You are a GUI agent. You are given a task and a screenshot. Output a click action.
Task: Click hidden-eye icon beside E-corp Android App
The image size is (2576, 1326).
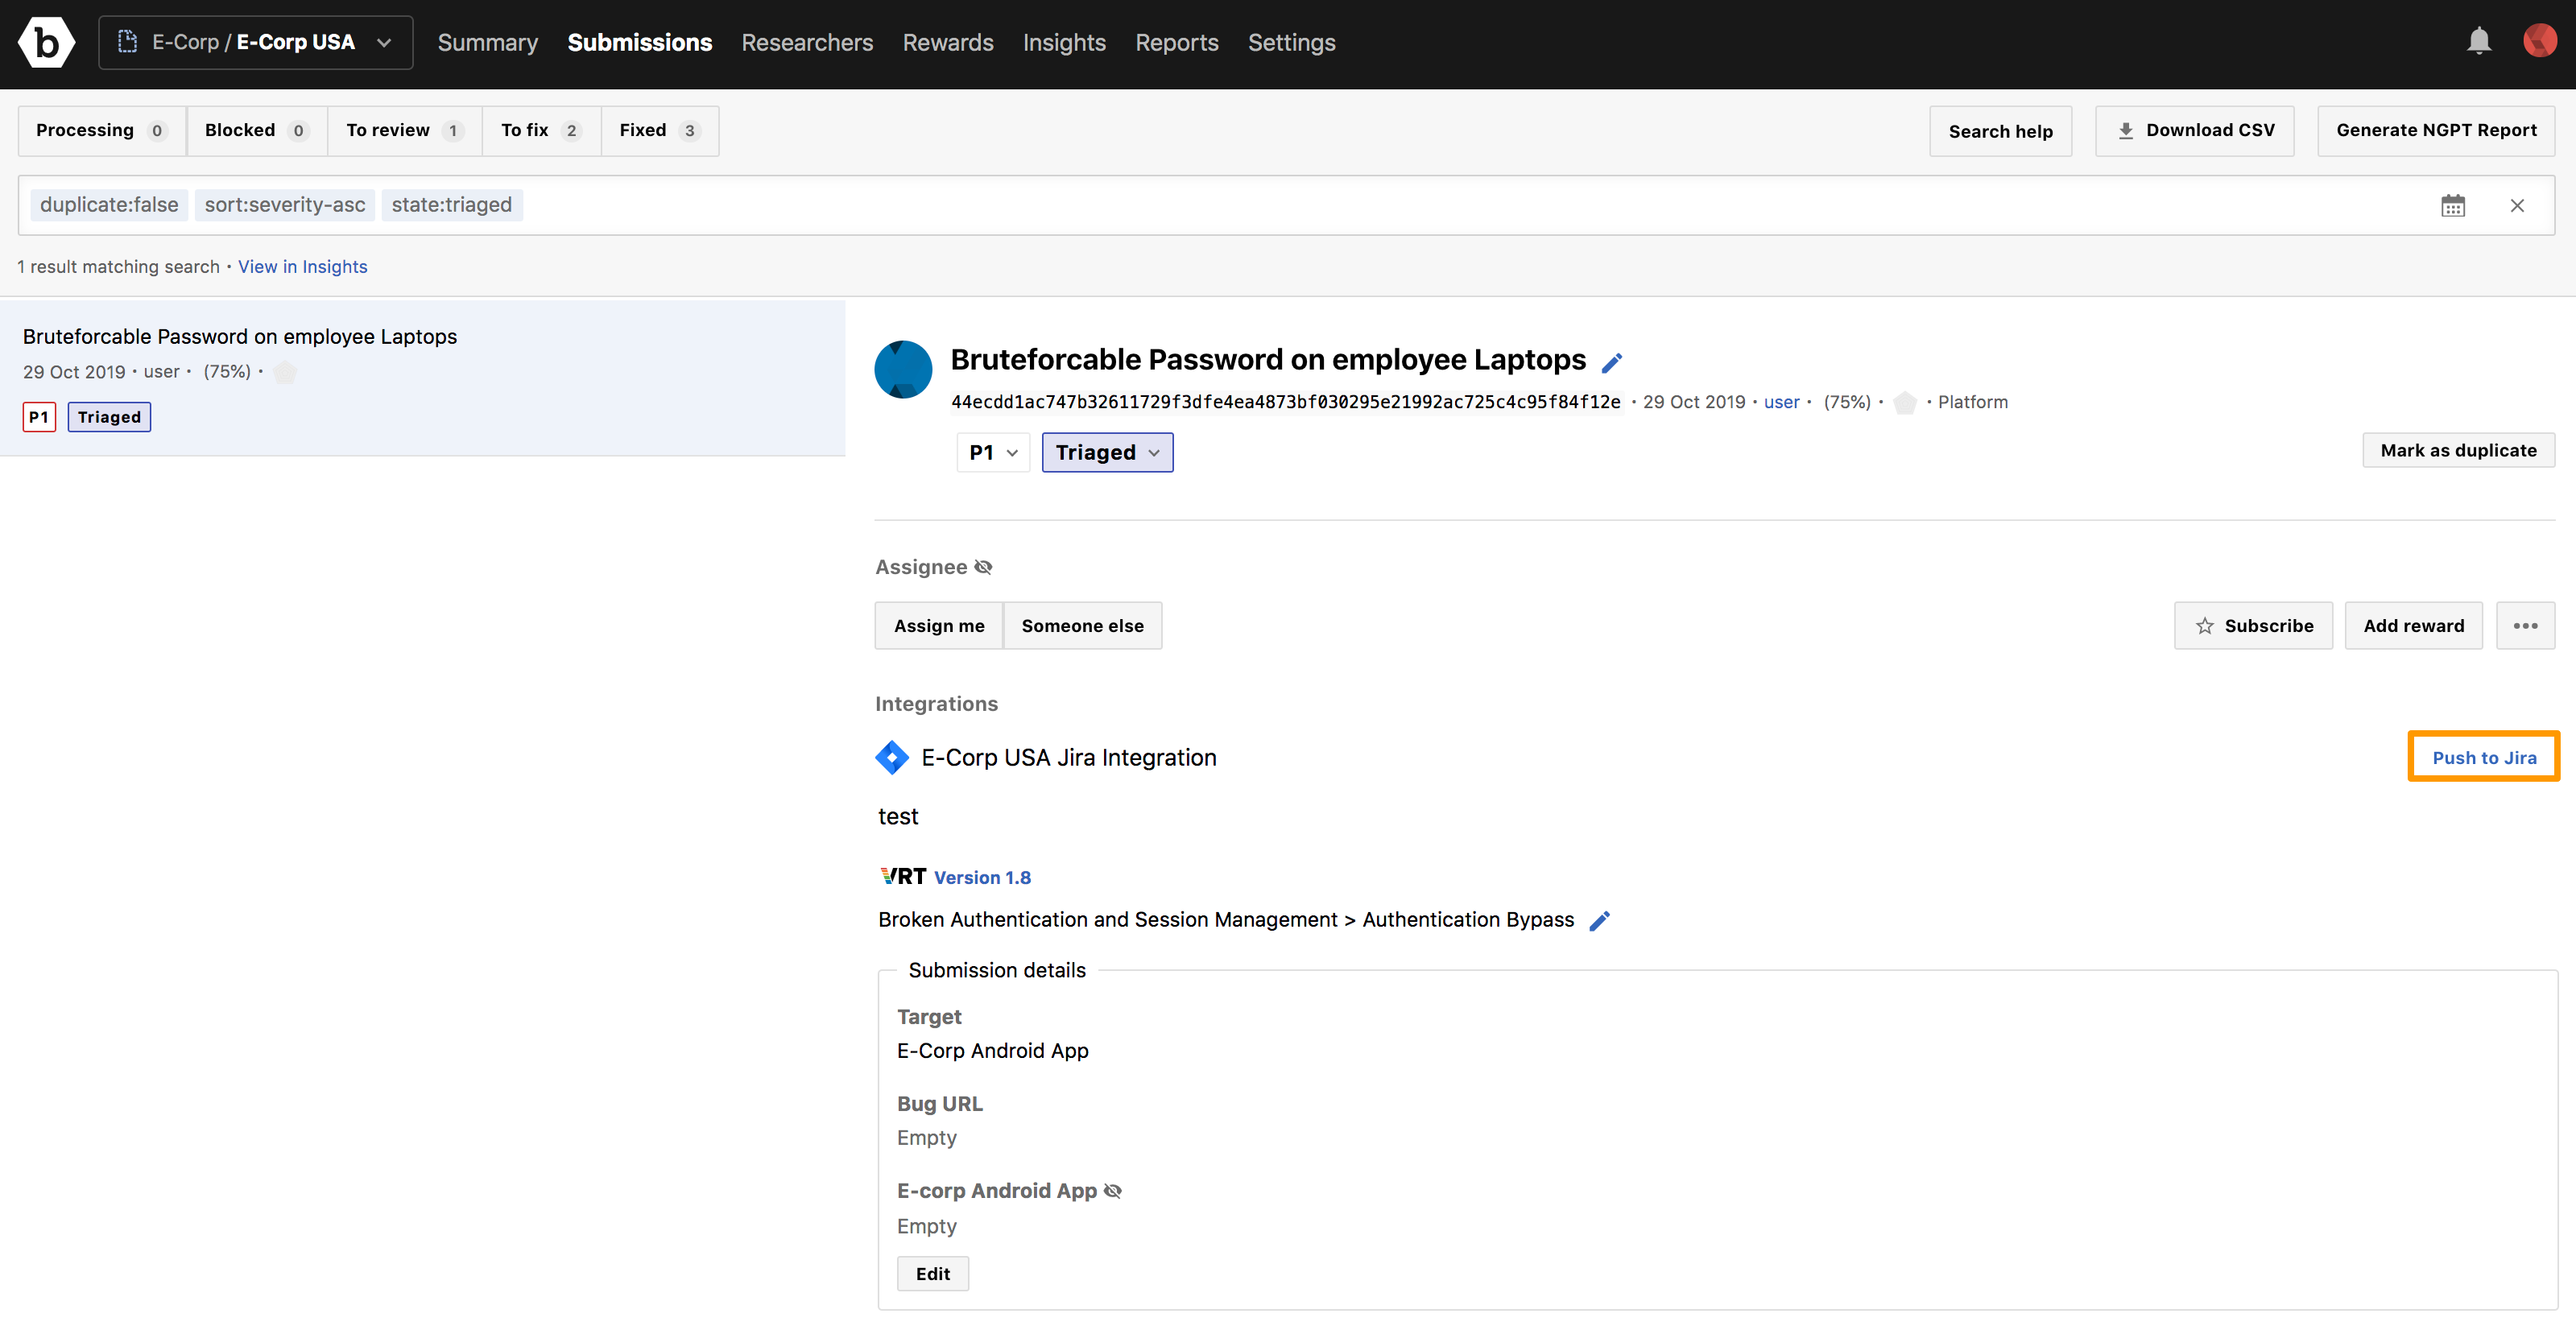1113,1191
